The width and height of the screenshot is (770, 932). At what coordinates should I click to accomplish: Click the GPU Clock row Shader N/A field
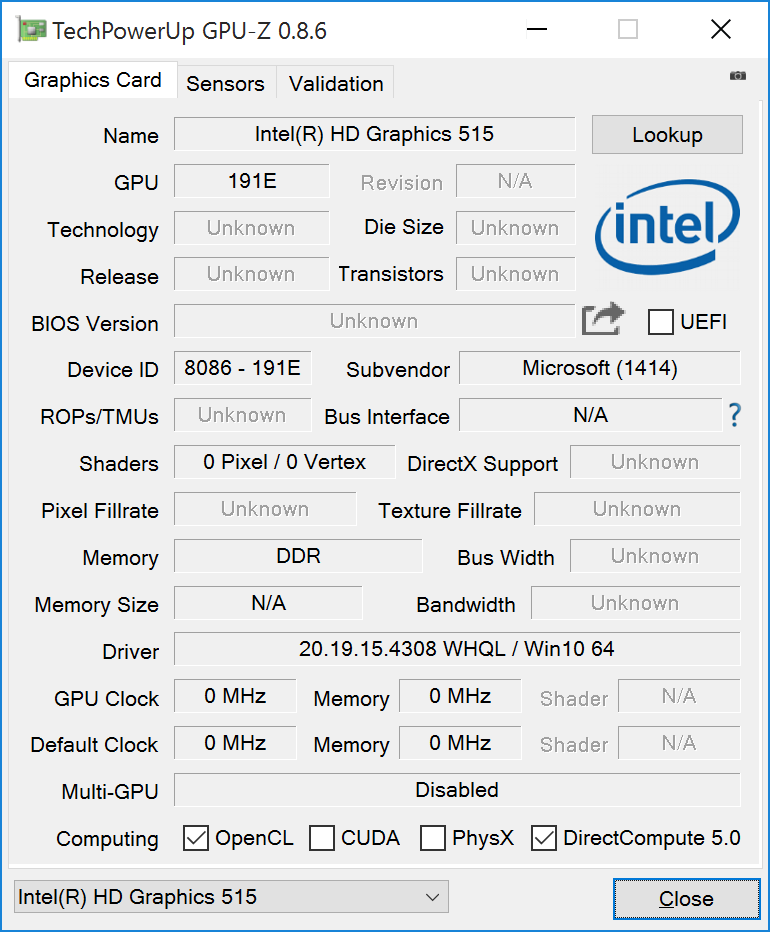click(679, 695)
